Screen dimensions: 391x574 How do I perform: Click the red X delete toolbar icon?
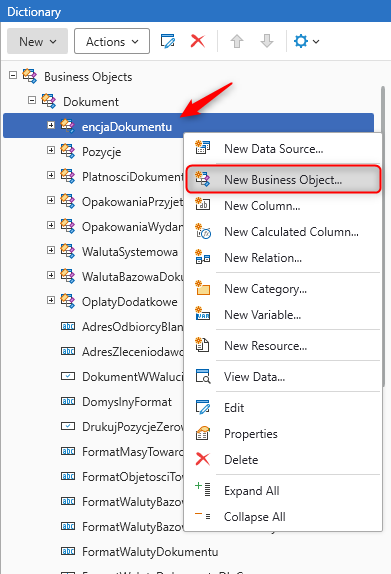click(198, 41)
